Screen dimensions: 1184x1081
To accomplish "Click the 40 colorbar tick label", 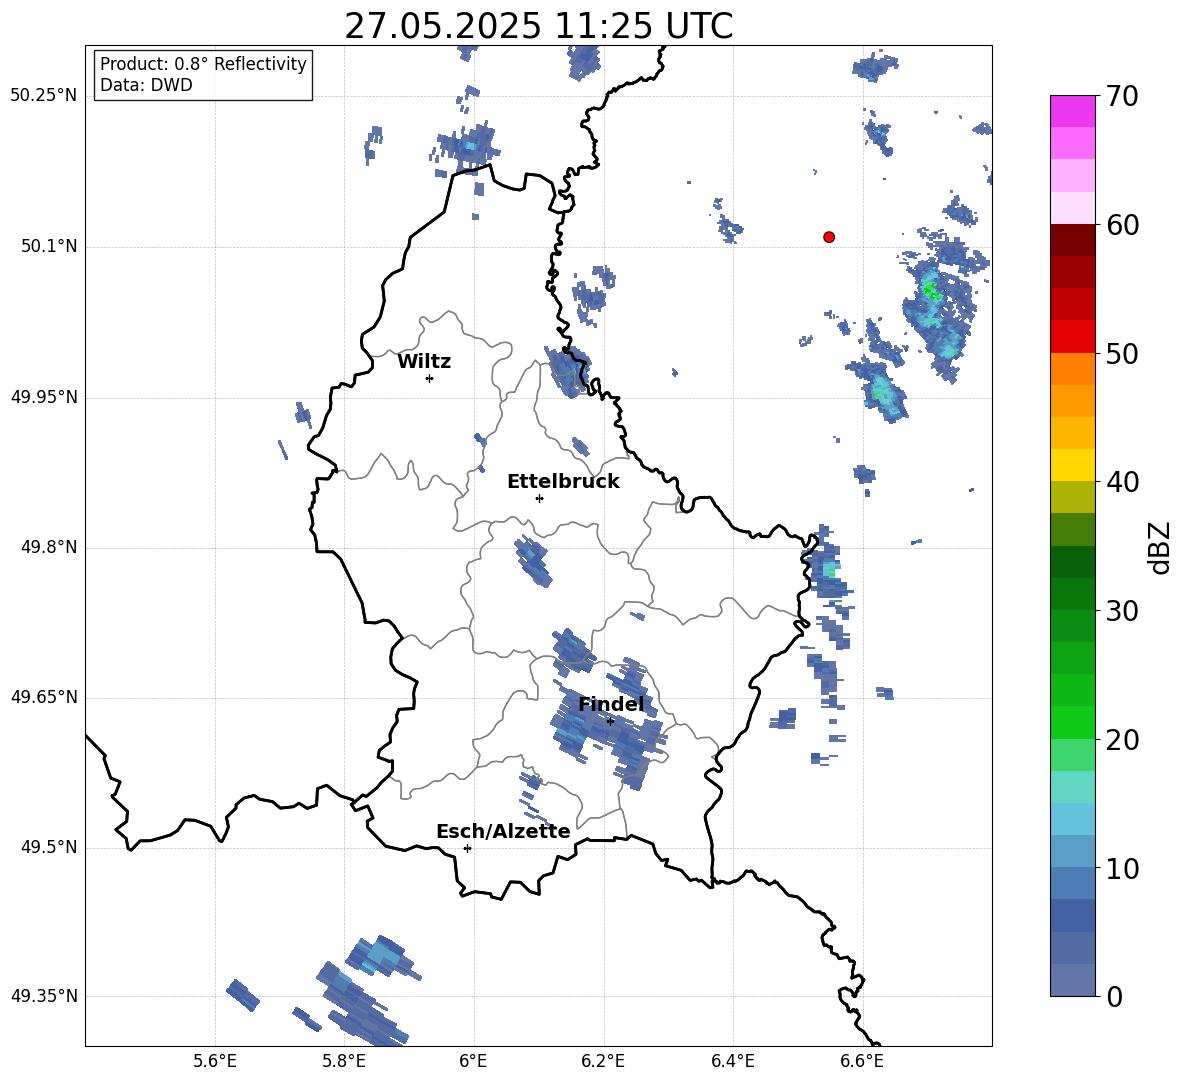I will [1121, 482].
